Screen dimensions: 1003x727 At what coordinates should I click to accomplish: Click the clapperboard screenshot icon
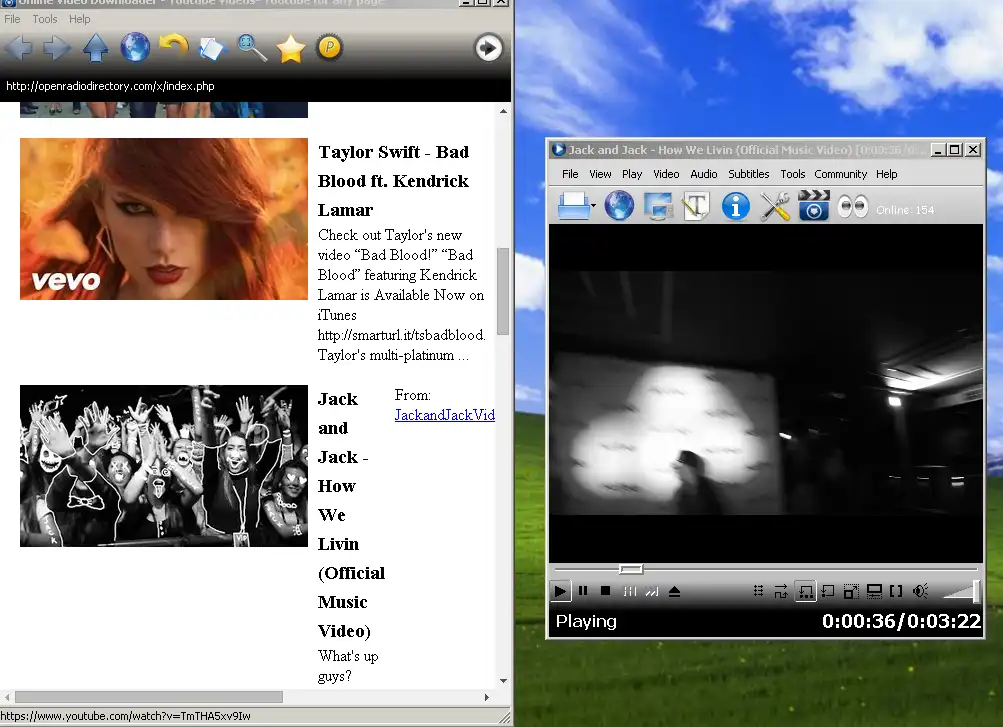point(814,205)
